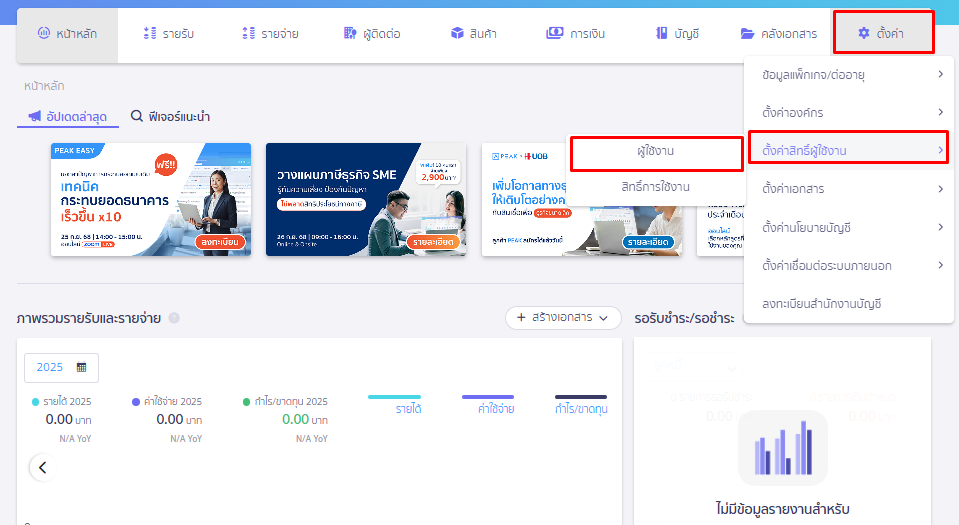Click ลงทะเบียนสำนักงานบัญชี menu entry
This screenshot has height=525, width=959.
pyautogui.click(x=820, y=303)
